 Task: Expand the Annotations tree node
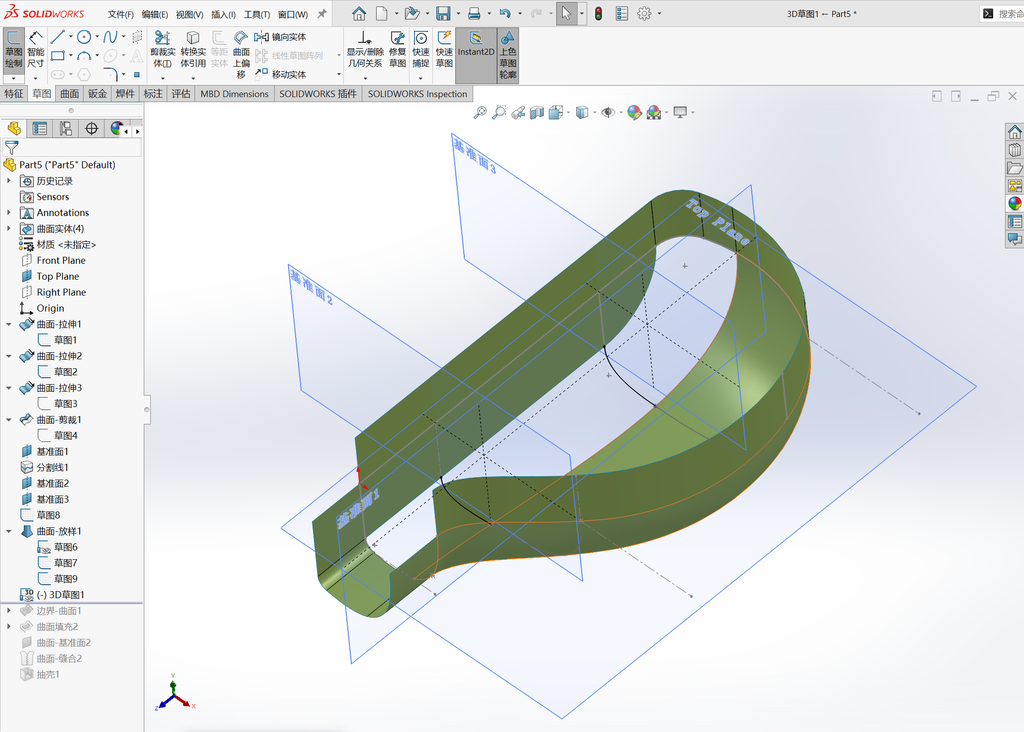8,212
